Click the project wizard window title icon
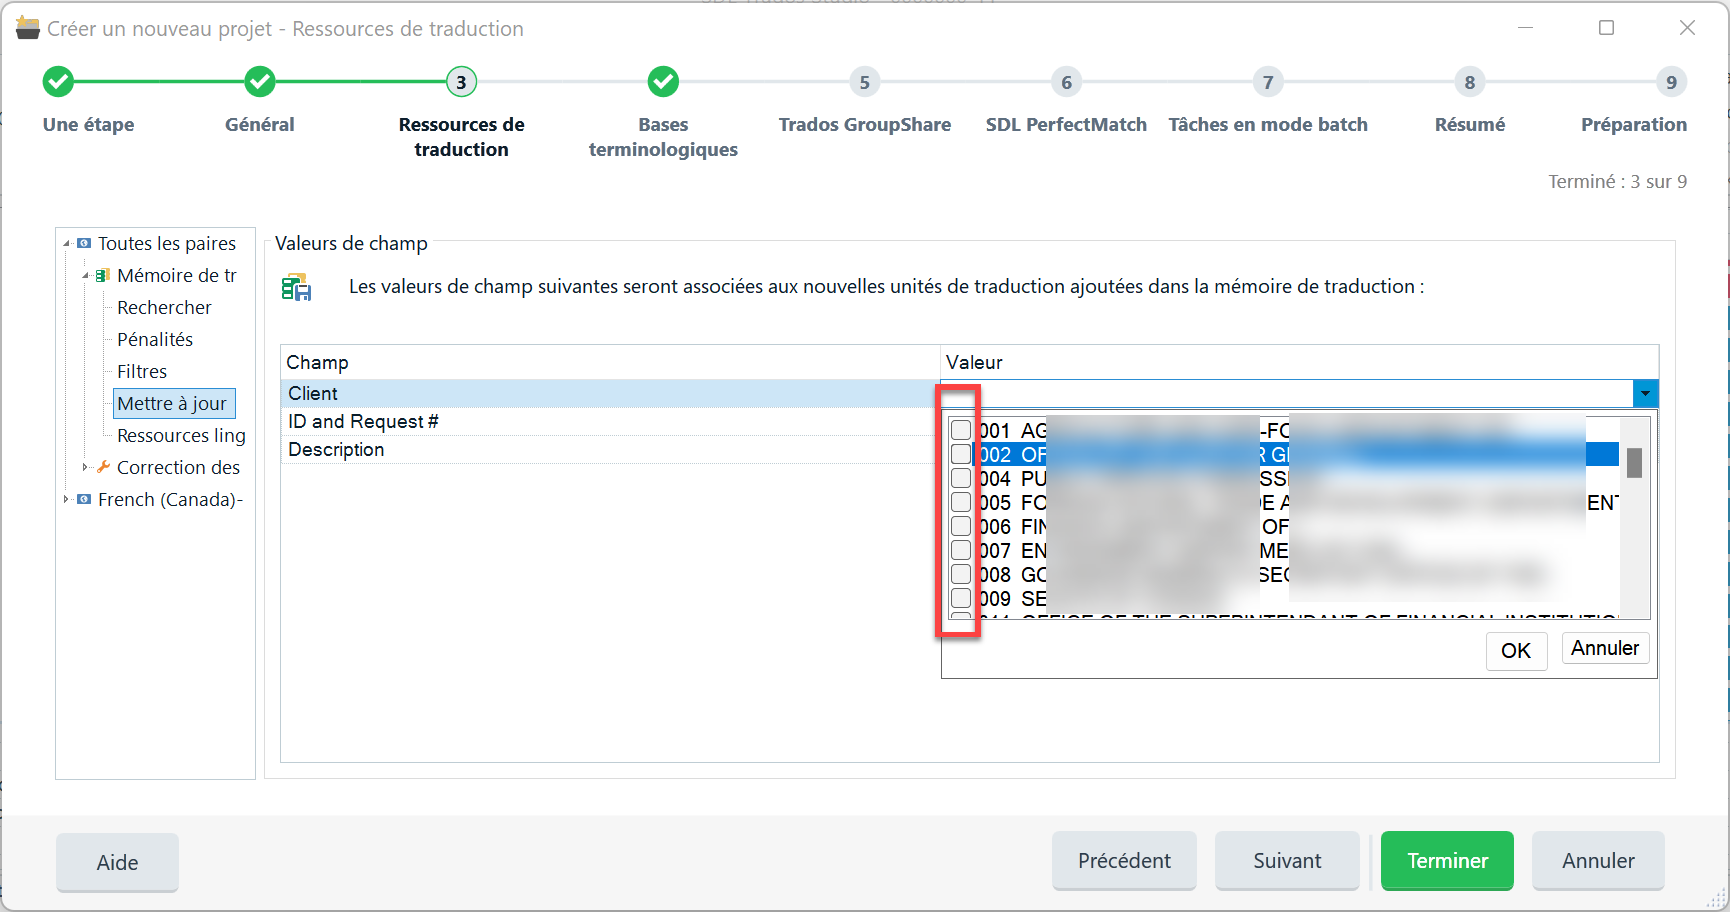 (28, 28)
